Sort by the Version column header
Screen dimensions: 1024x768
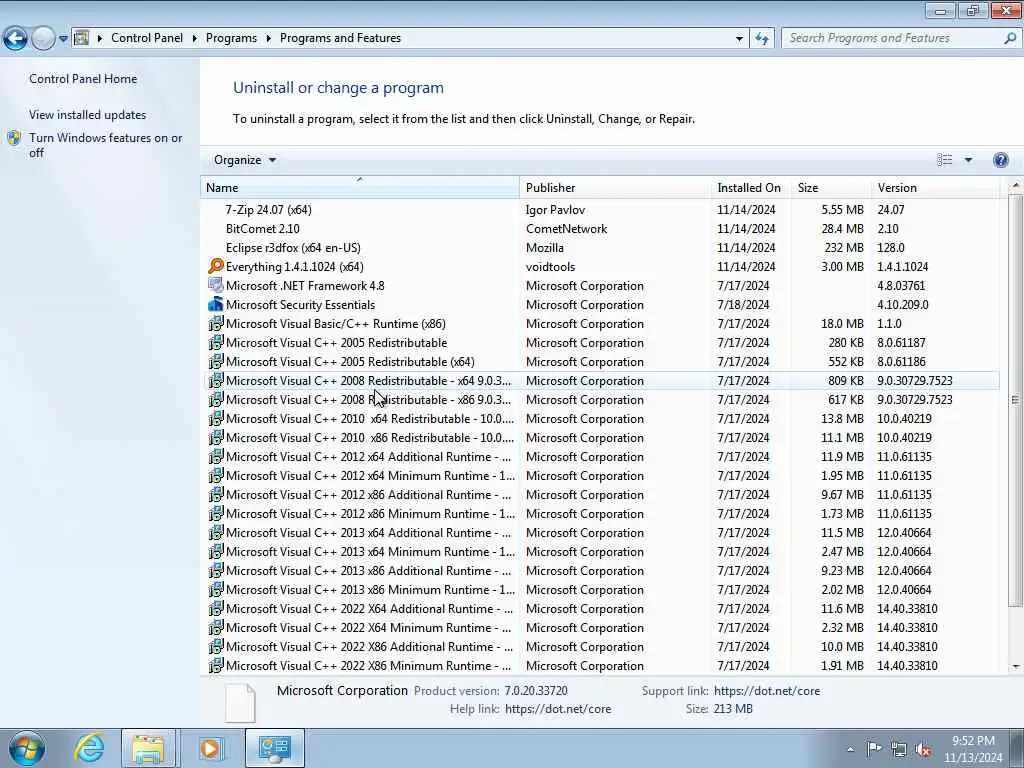(x=935, y=188)
